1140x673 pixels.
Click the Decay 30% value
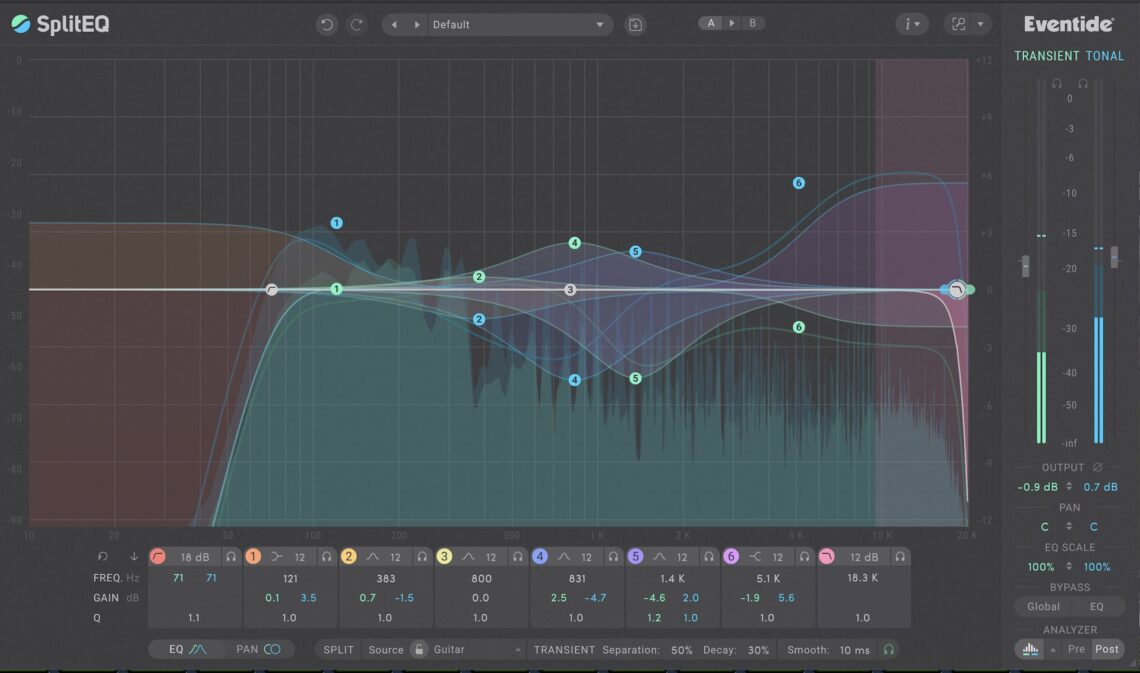758,650
